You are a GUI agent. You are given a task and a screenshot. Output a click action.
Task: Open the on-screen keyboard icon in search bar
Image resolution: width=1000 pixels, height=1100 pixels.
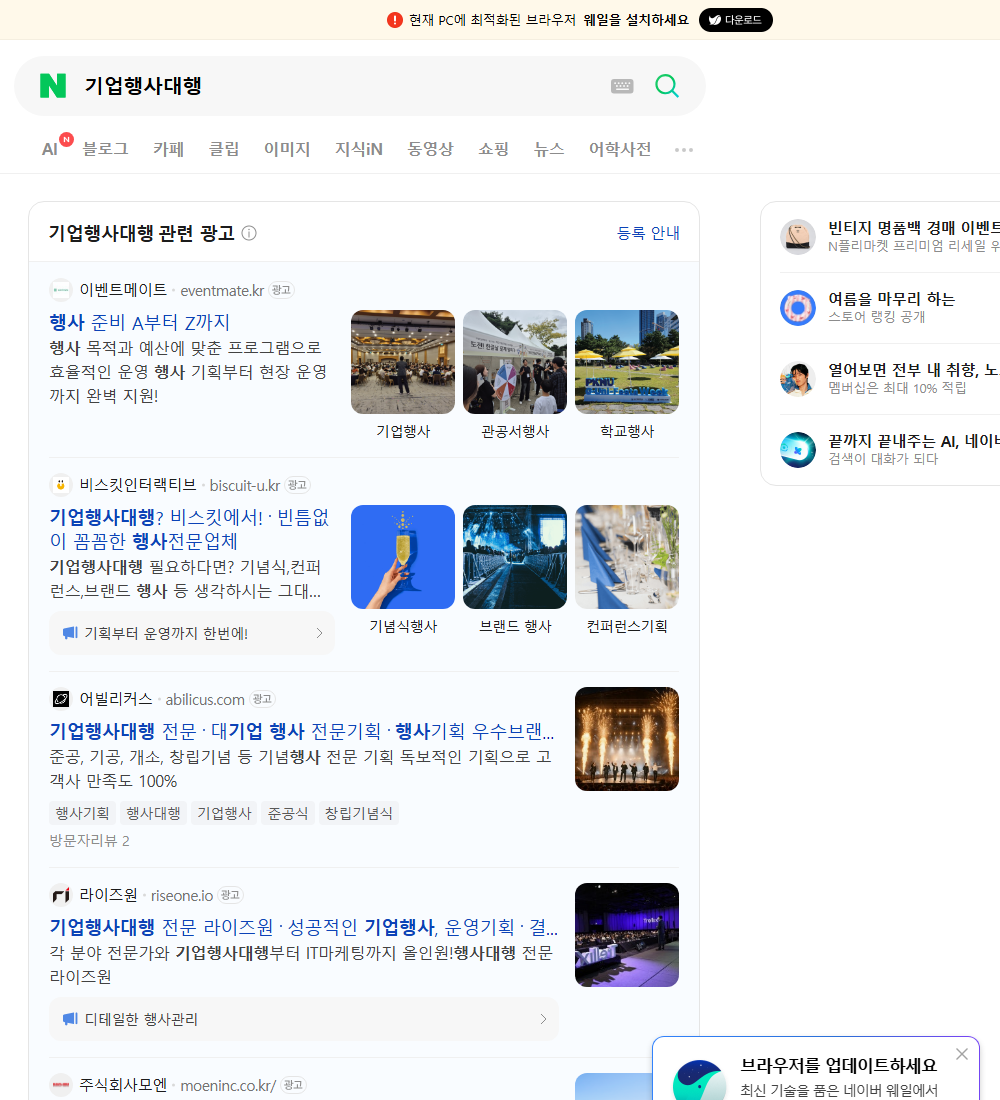point(622,86)
